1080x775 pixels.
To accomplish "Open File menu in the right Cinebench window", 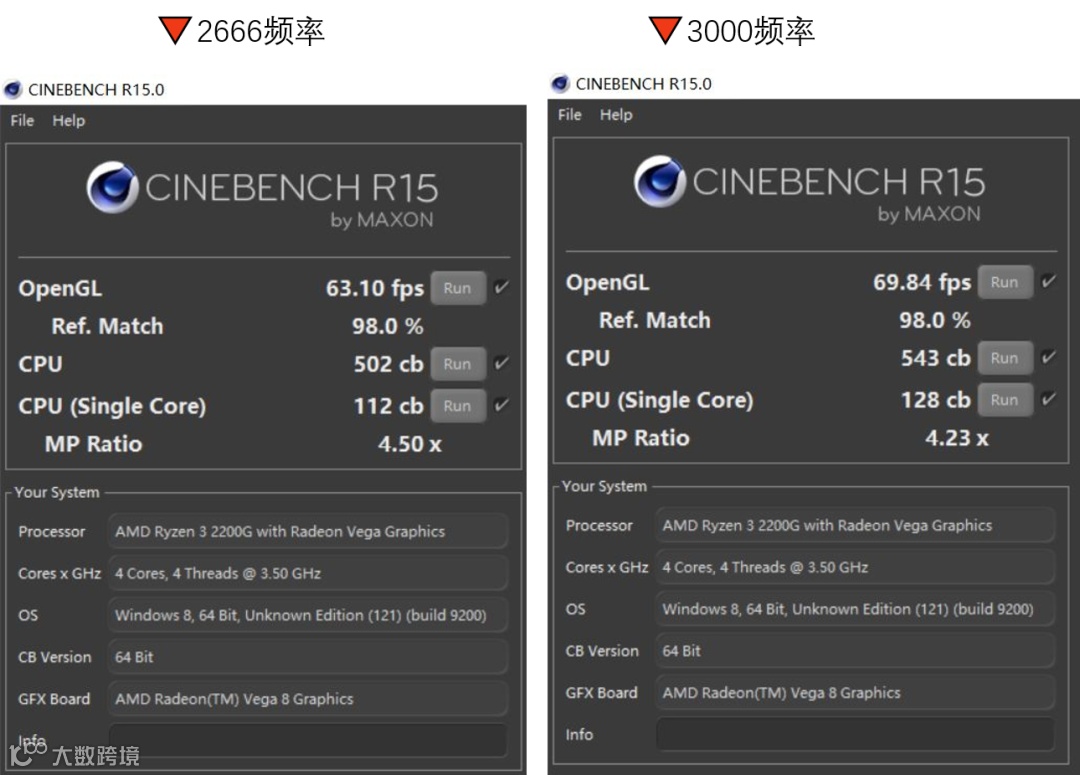I will pos(570,114).
